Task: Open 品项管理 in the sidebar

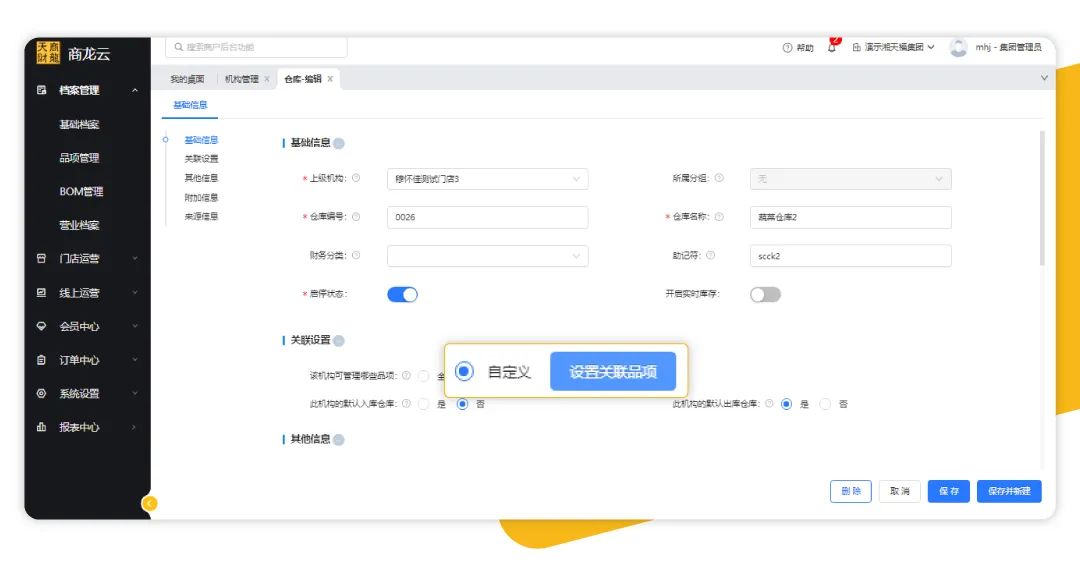Action: click(79, 158)
